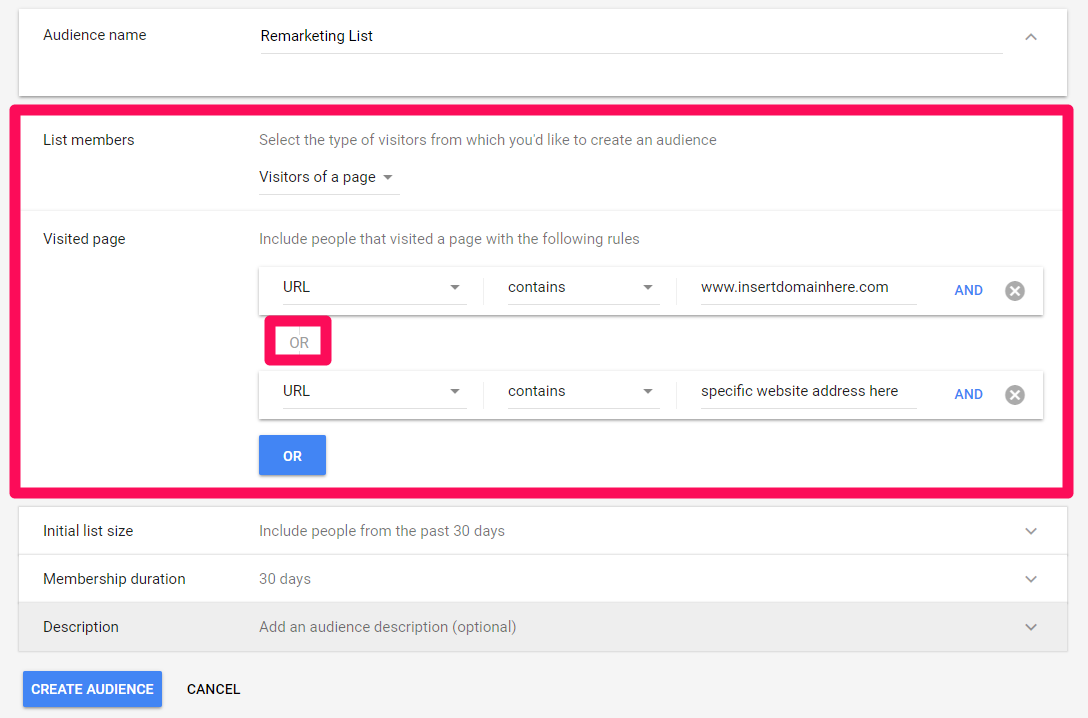Click the 'Audience name' label
Image resolution: width=1088 pixels, height=718 pixels.
[94, 35]
